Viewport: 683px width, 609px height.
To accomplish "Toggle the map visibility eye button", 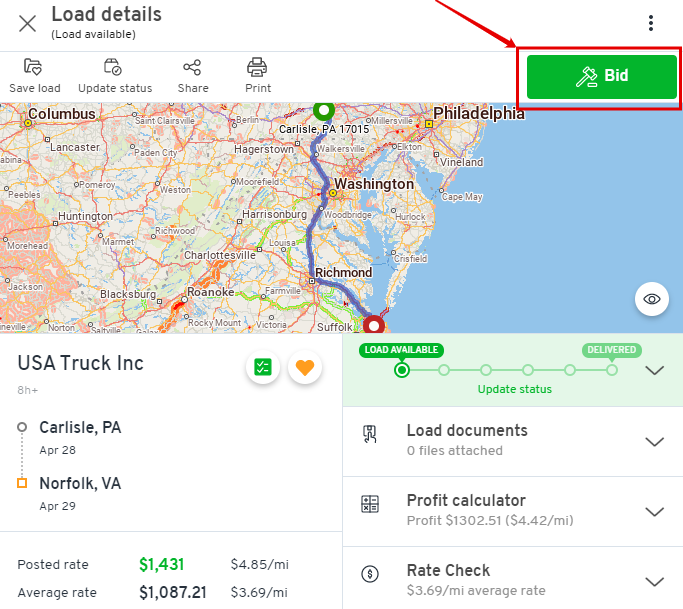I will (652, 299).
